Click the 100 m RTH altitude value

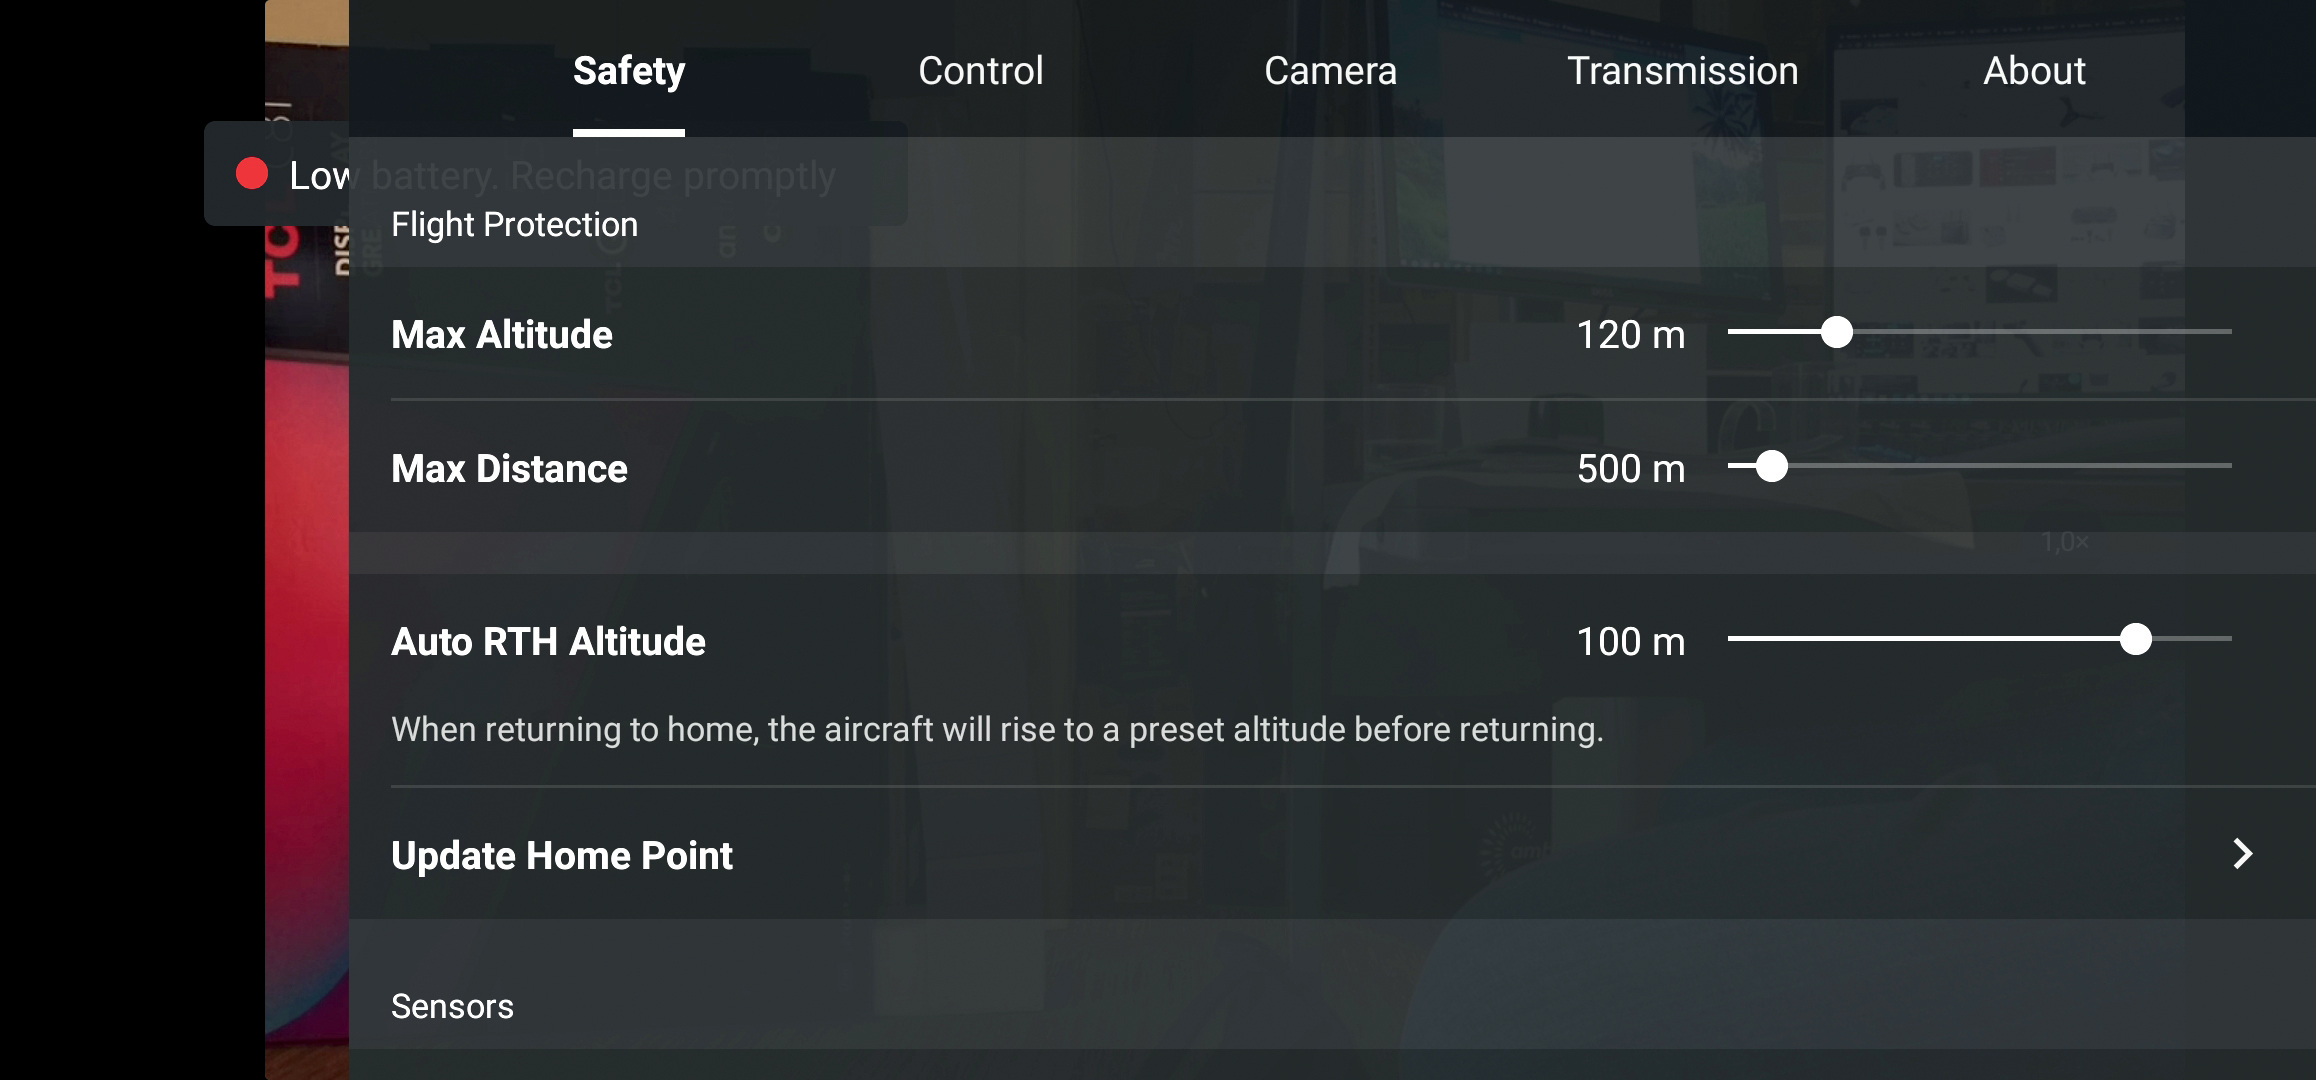coord(1630,642)
